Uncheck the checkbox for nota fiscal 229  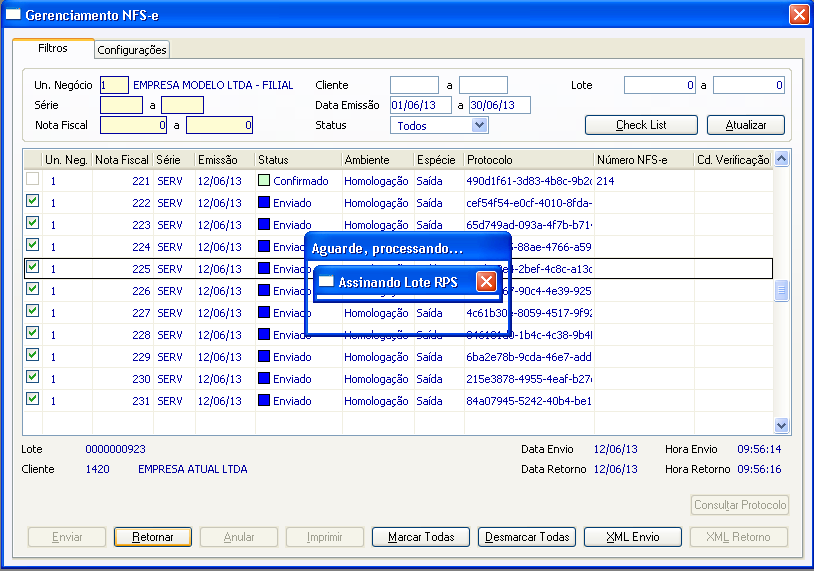click(33, 355)
